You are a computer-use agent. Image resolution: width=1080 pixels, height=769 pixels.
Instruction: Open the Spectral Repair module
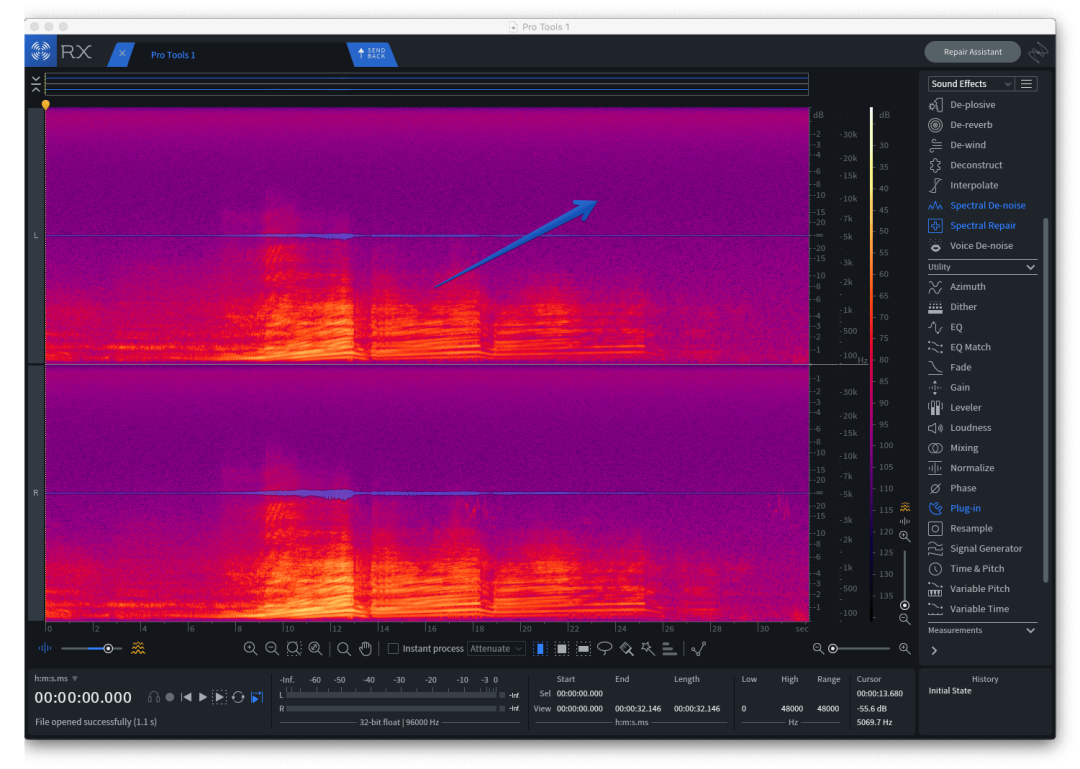click(982, 226)
